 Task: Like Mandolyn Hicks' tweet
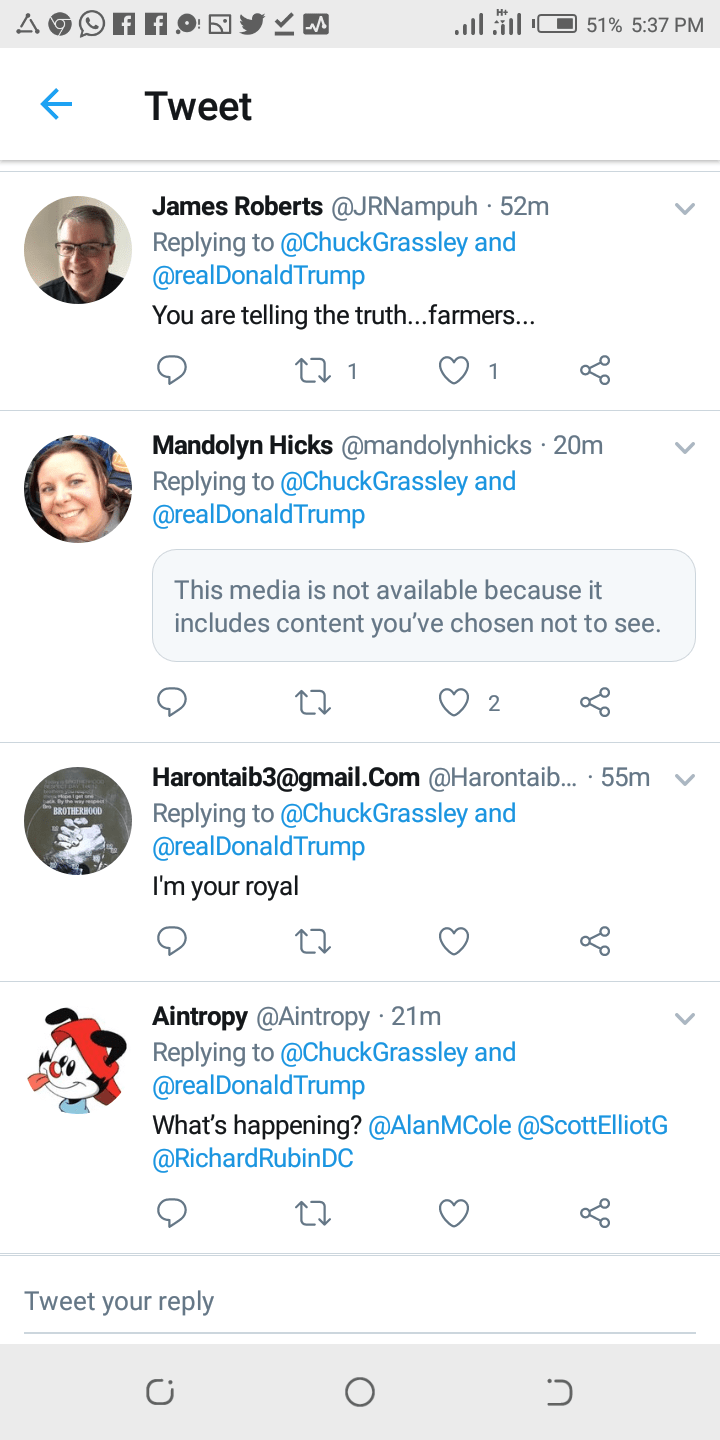tap(454, 703)
